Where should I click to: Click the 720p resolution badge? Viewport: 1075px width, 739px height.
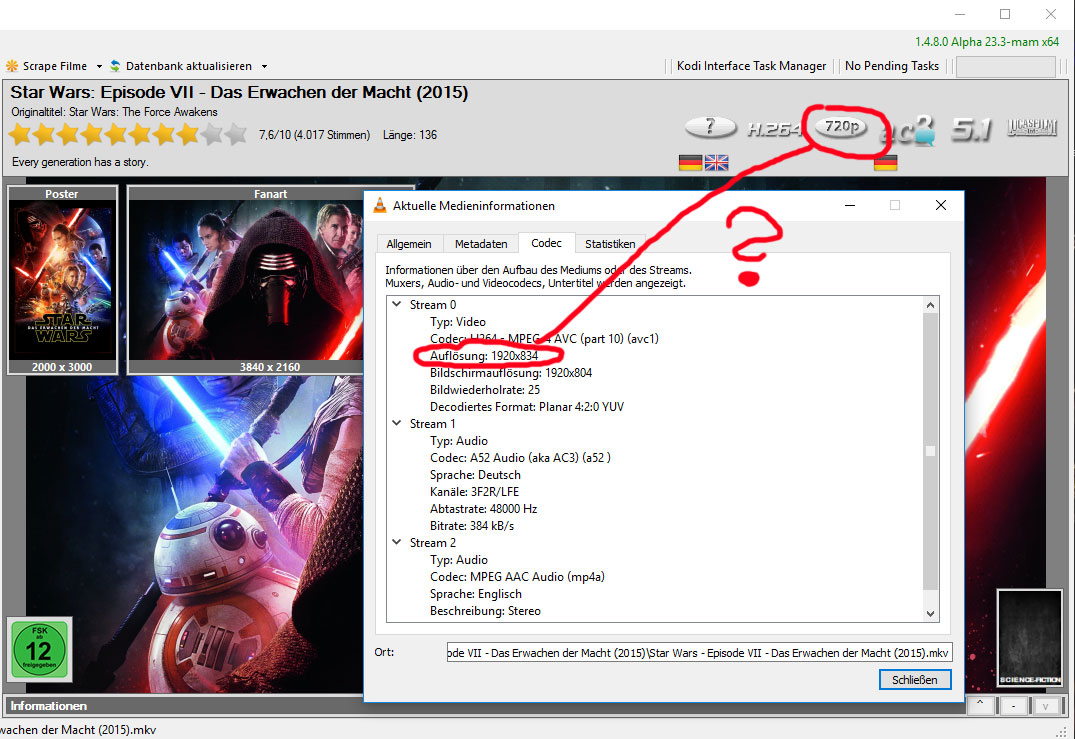coord(841,126)
